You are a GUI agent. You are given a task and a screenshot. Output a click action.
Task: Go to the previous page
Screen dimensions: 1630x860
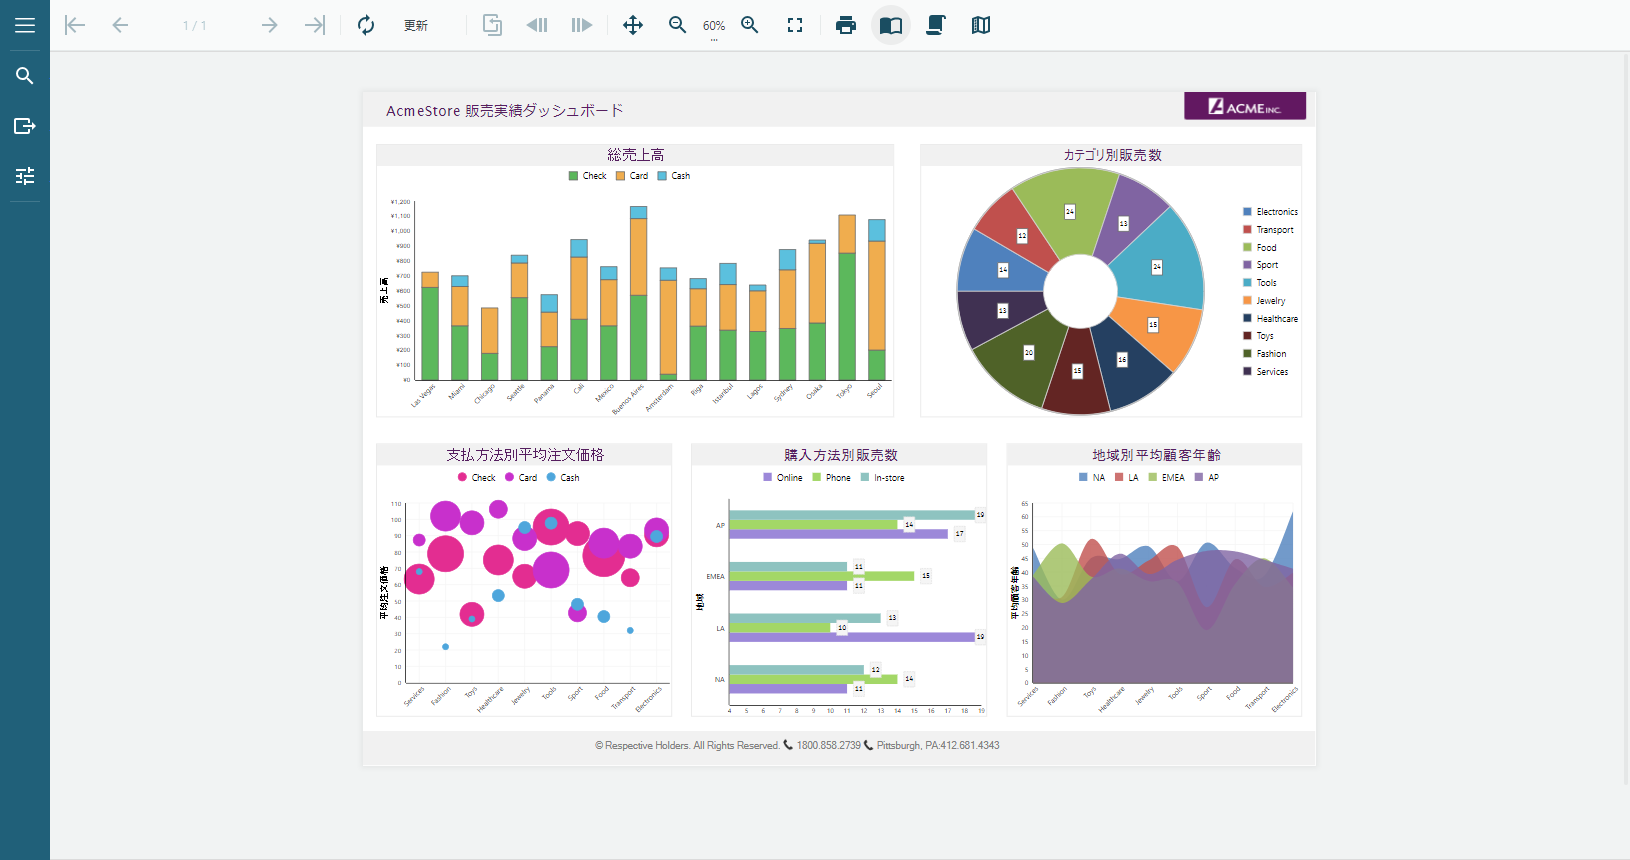120,25
